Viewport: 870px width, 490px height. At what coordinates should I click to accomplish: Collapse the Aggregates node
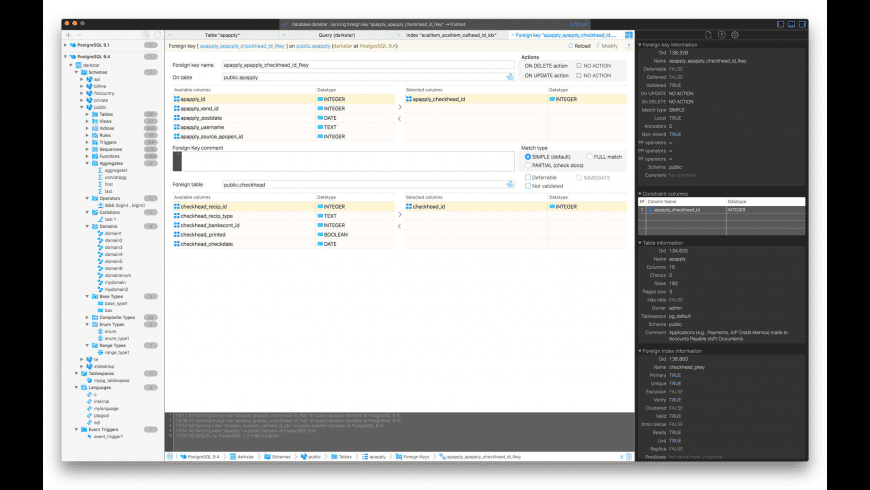tap(87, 163)
